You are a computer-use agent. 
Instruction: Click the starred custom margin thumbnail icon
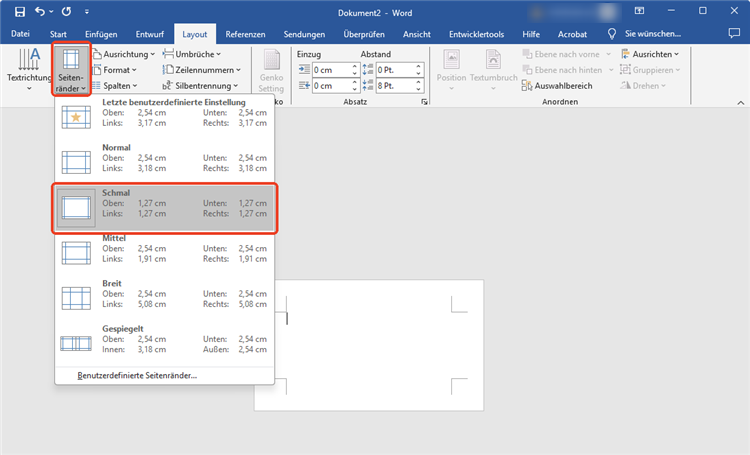(x=76, y=117)
